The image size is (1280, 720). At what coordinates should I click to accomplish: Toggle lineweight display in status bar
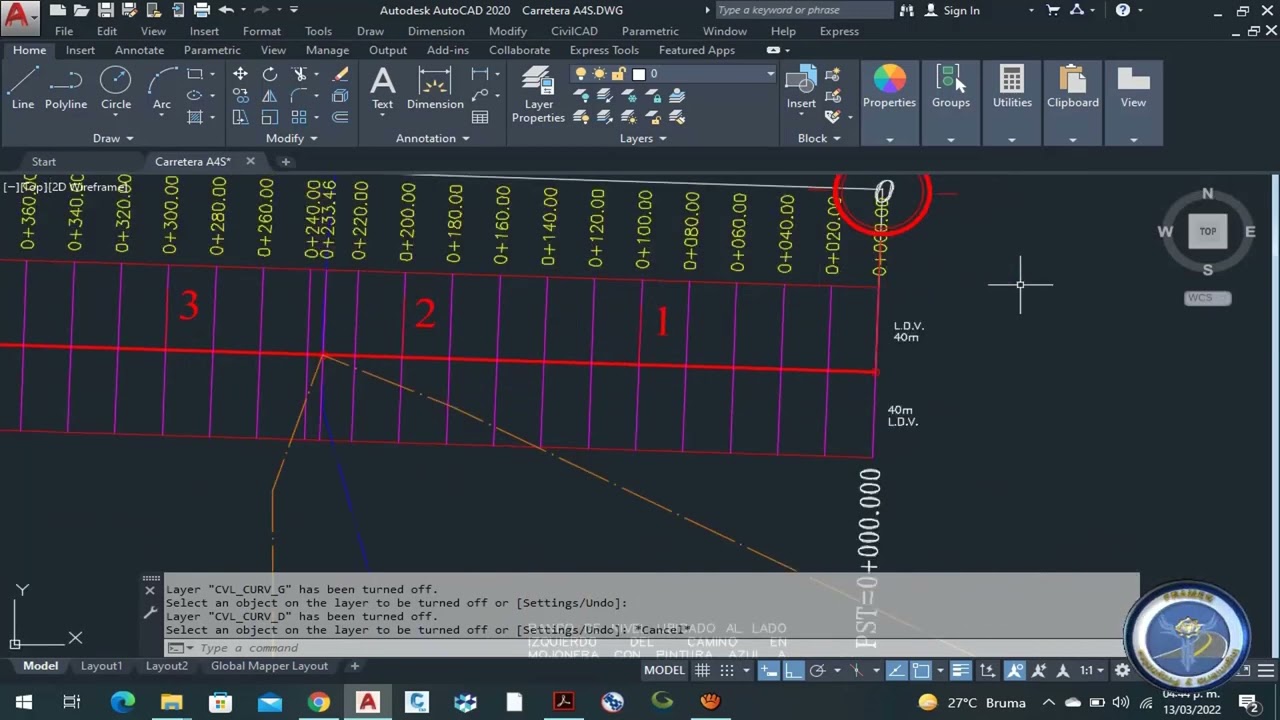point(960,670)
